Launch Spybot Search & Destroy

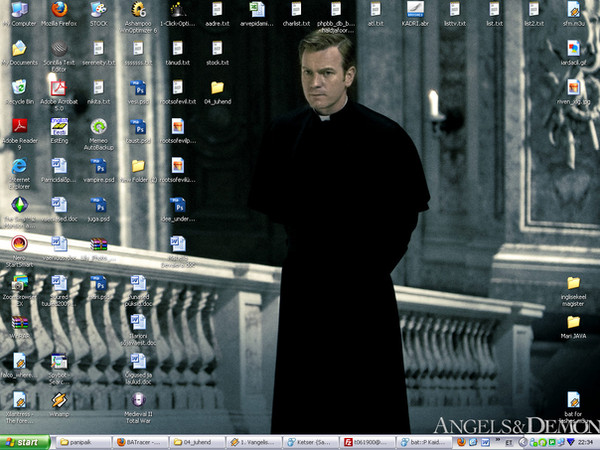pos(59,361)
